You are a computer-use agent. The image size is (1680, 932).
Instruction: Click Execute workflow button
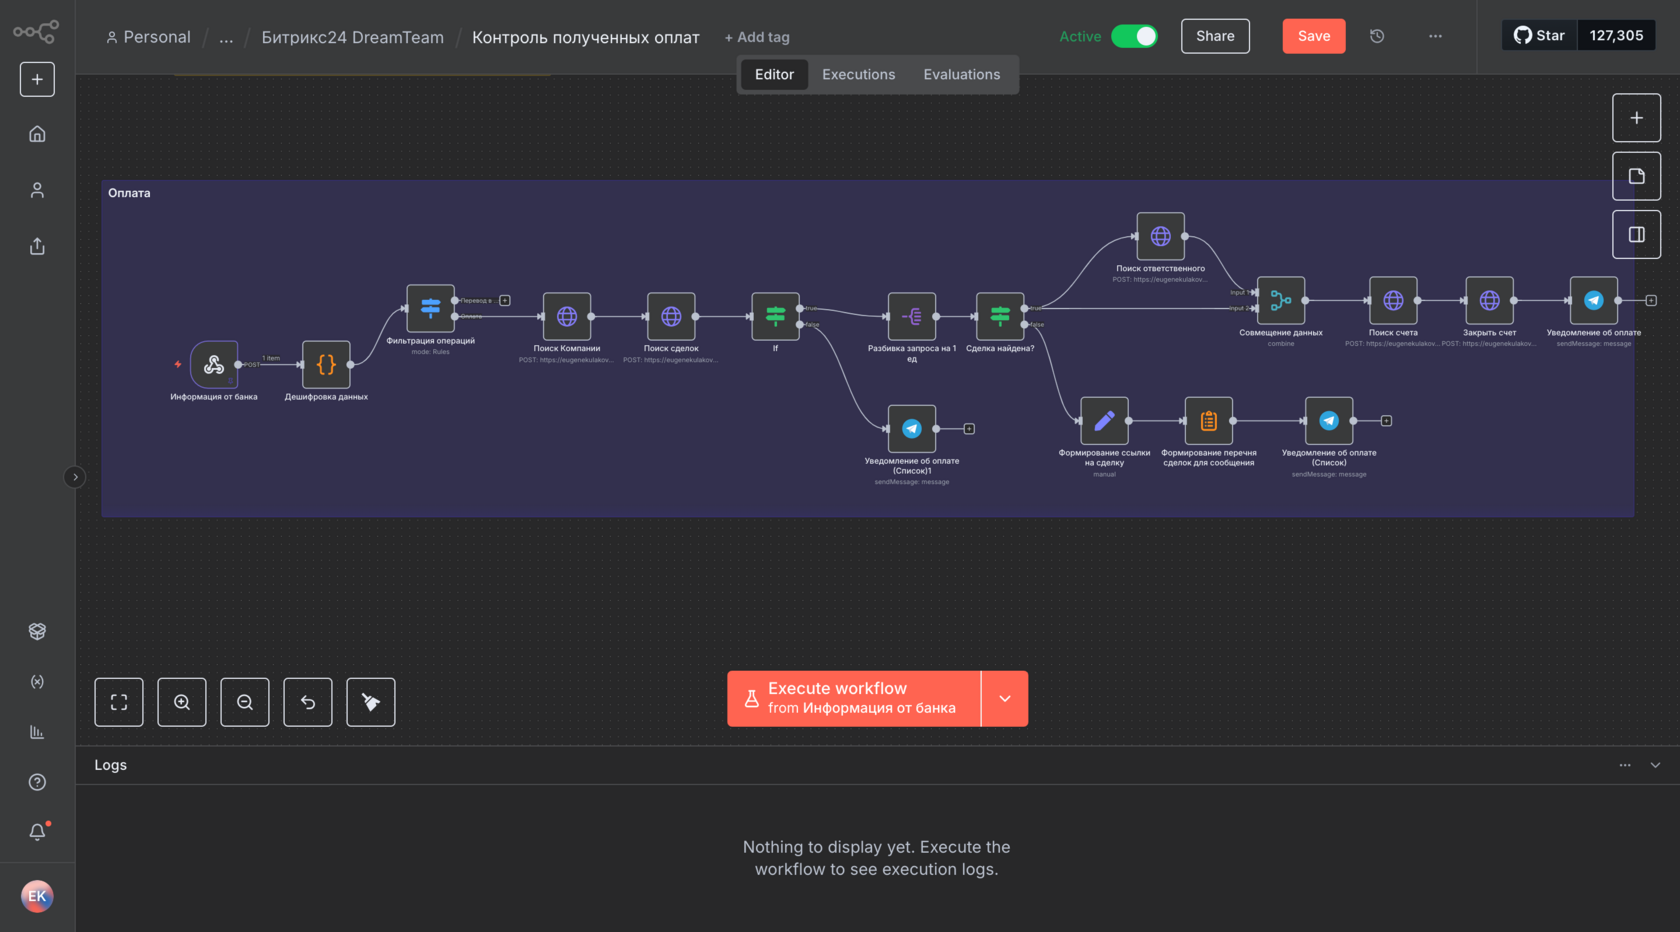point(854,698)
